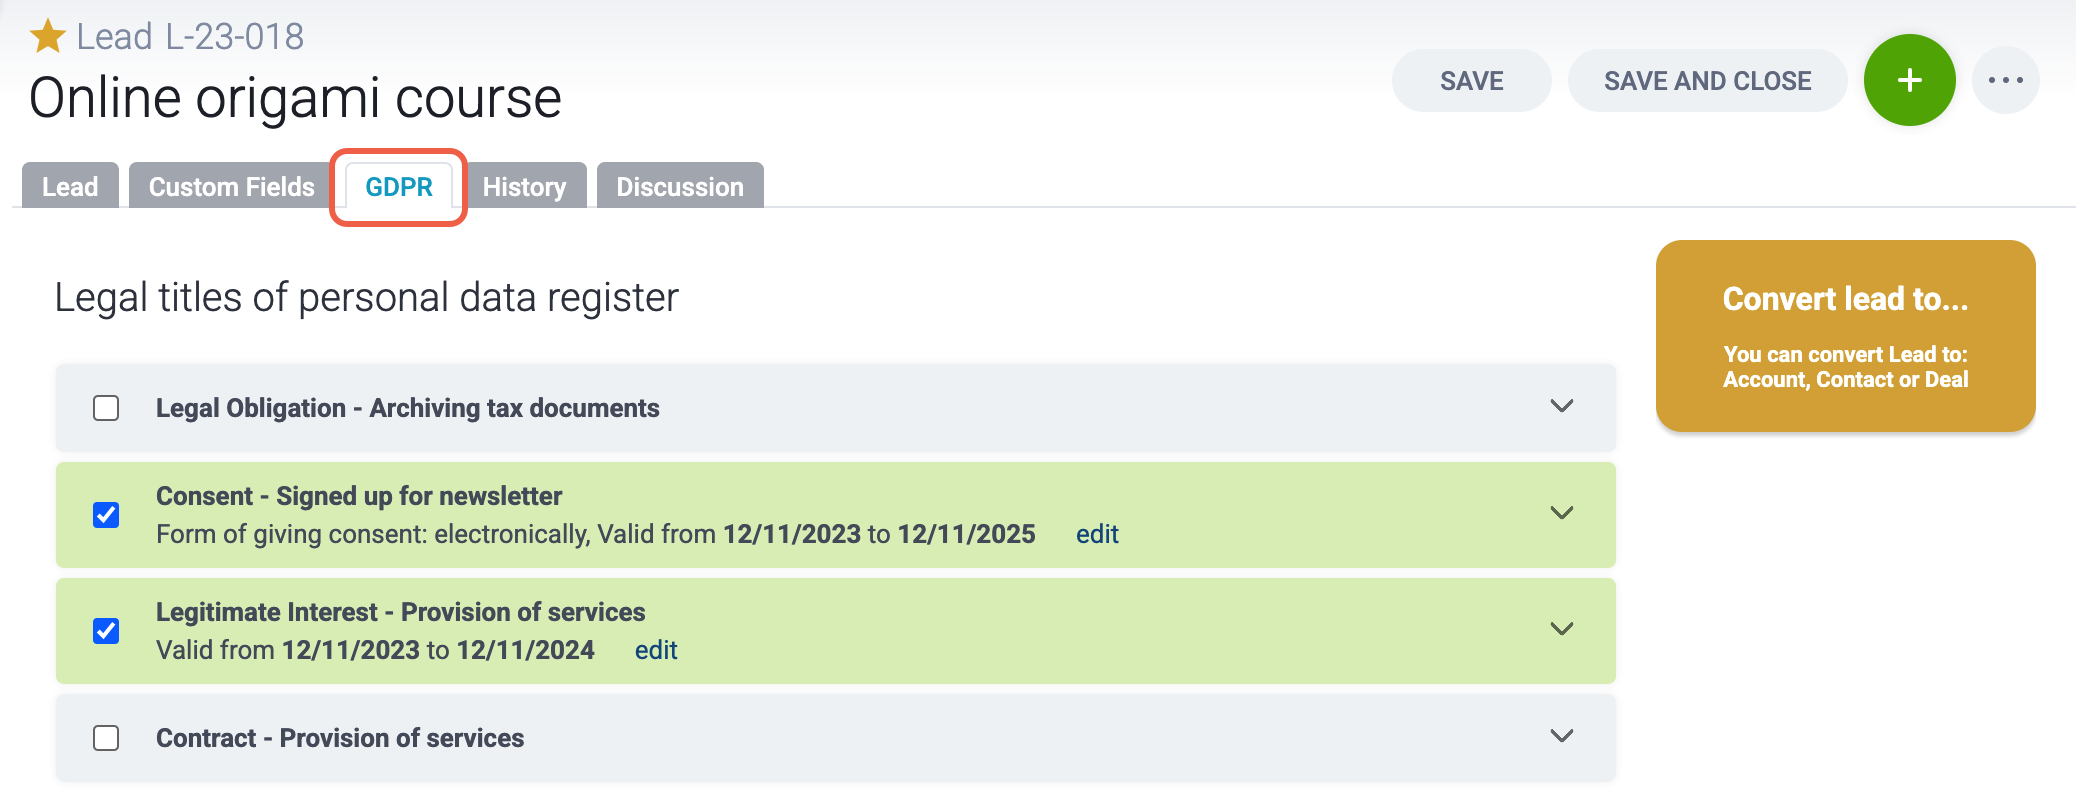
Task: Click the gold favorite star icon
Action: [x=47, y=37]
